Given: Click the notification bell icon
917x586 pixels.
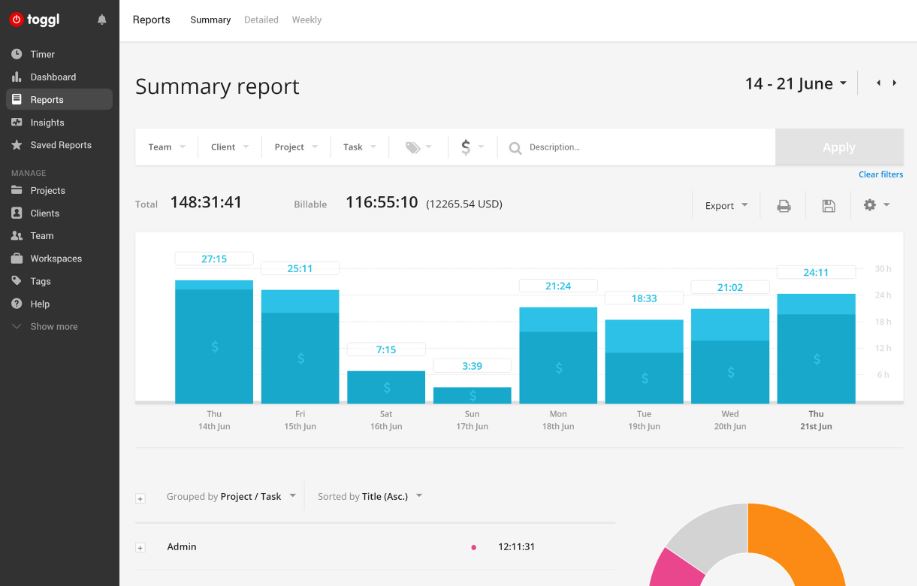Looking at the screenshot, I should click(102, 20).
